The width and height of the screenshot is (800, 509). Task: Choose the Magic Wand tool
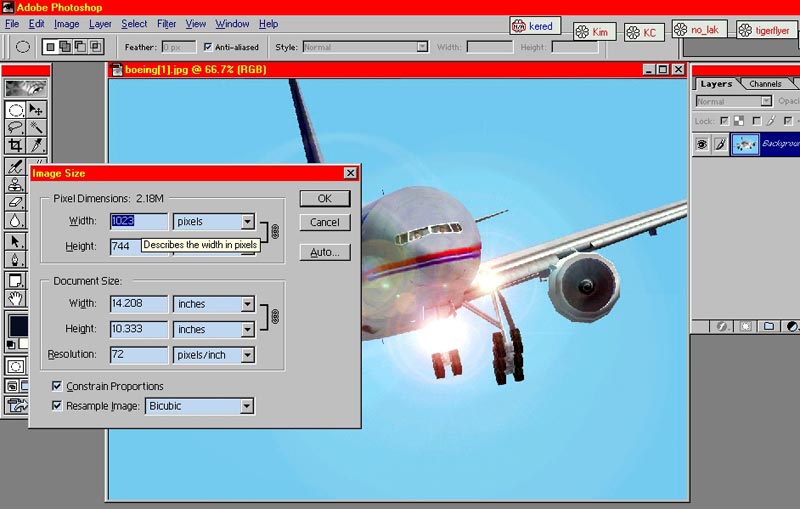[x=37, y=127]
